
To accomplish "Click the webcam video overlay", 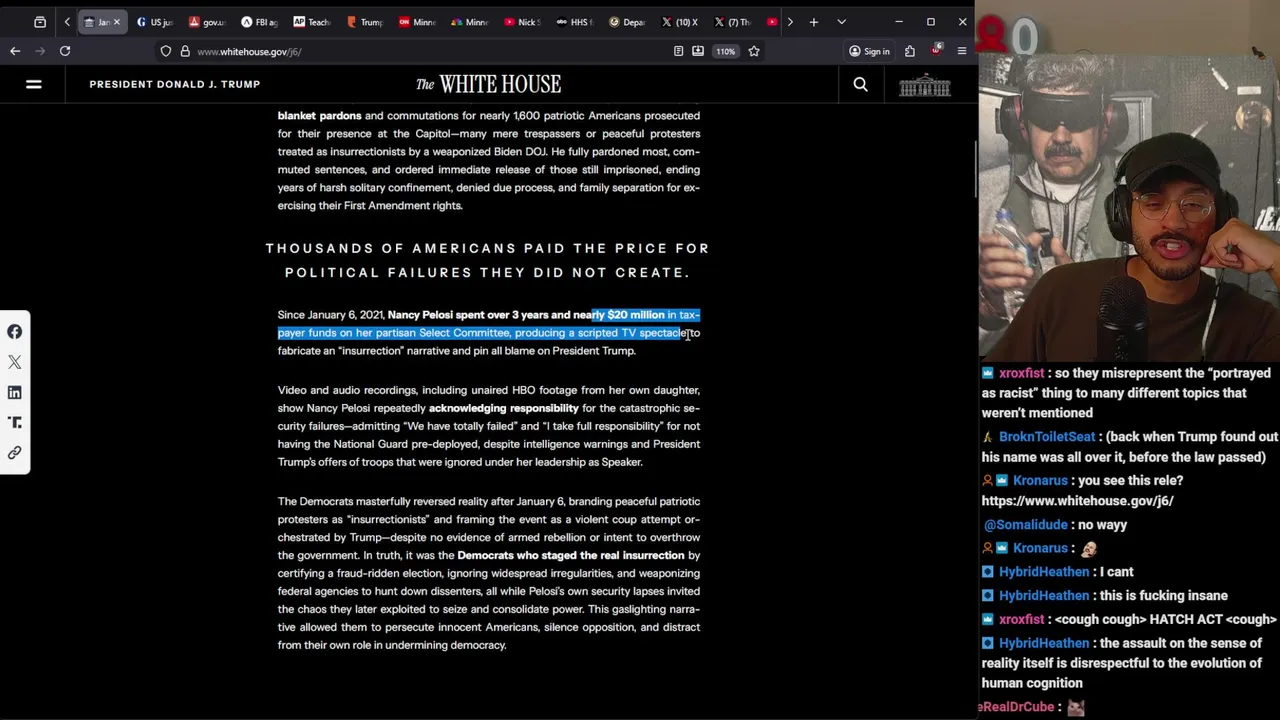I will (1129, 207).
